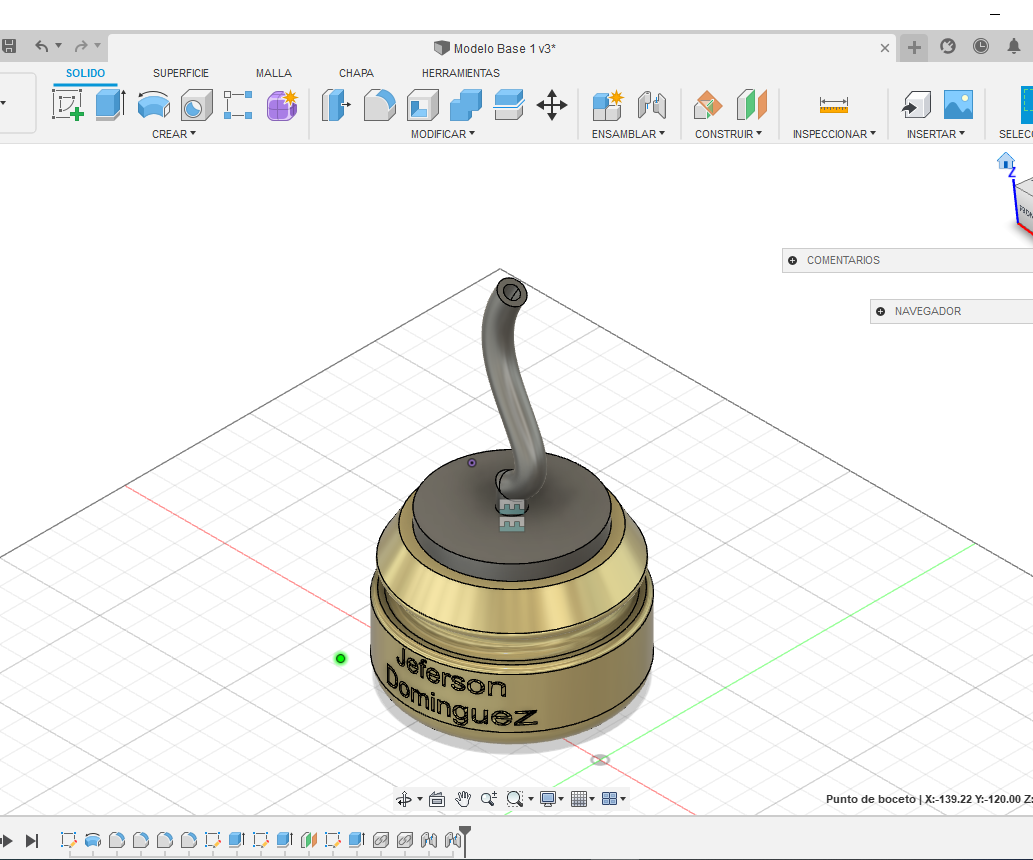Activate the Press Pull tool
The height and width of the screenshot is (860, 1033).
(x=336, y=105)
